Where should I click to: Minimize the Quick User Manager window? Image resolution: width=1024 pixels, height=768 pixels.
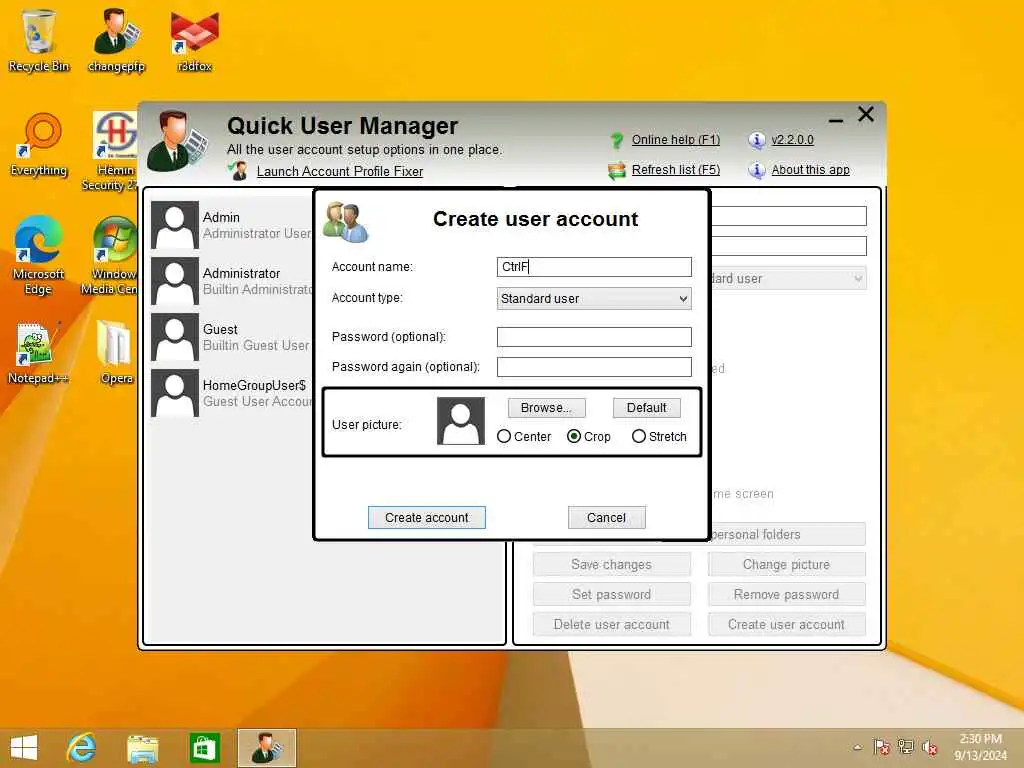(836, 120)
